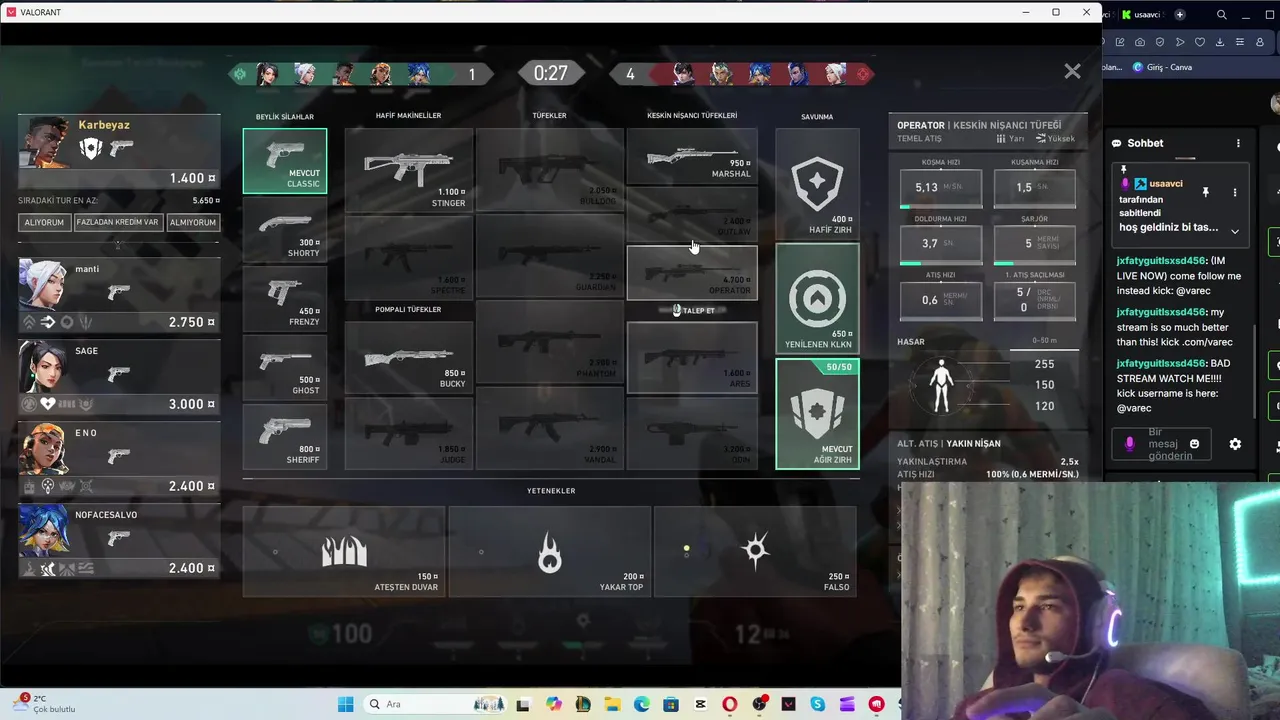Open Opera browser from taskbar
The height and width of the screenshot is (720, 1280).
tap(729, 704)
